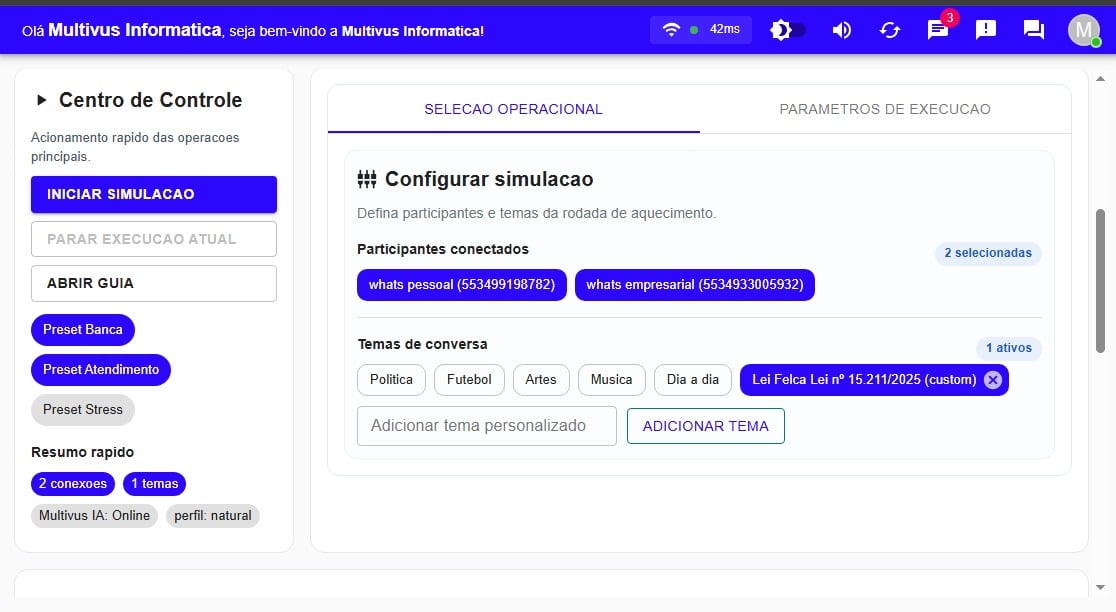Focus the Adicionar tema personalizado input field
Image resolution: width=1116 pixels, height=612 pixels.
click(x=486, y=426)
